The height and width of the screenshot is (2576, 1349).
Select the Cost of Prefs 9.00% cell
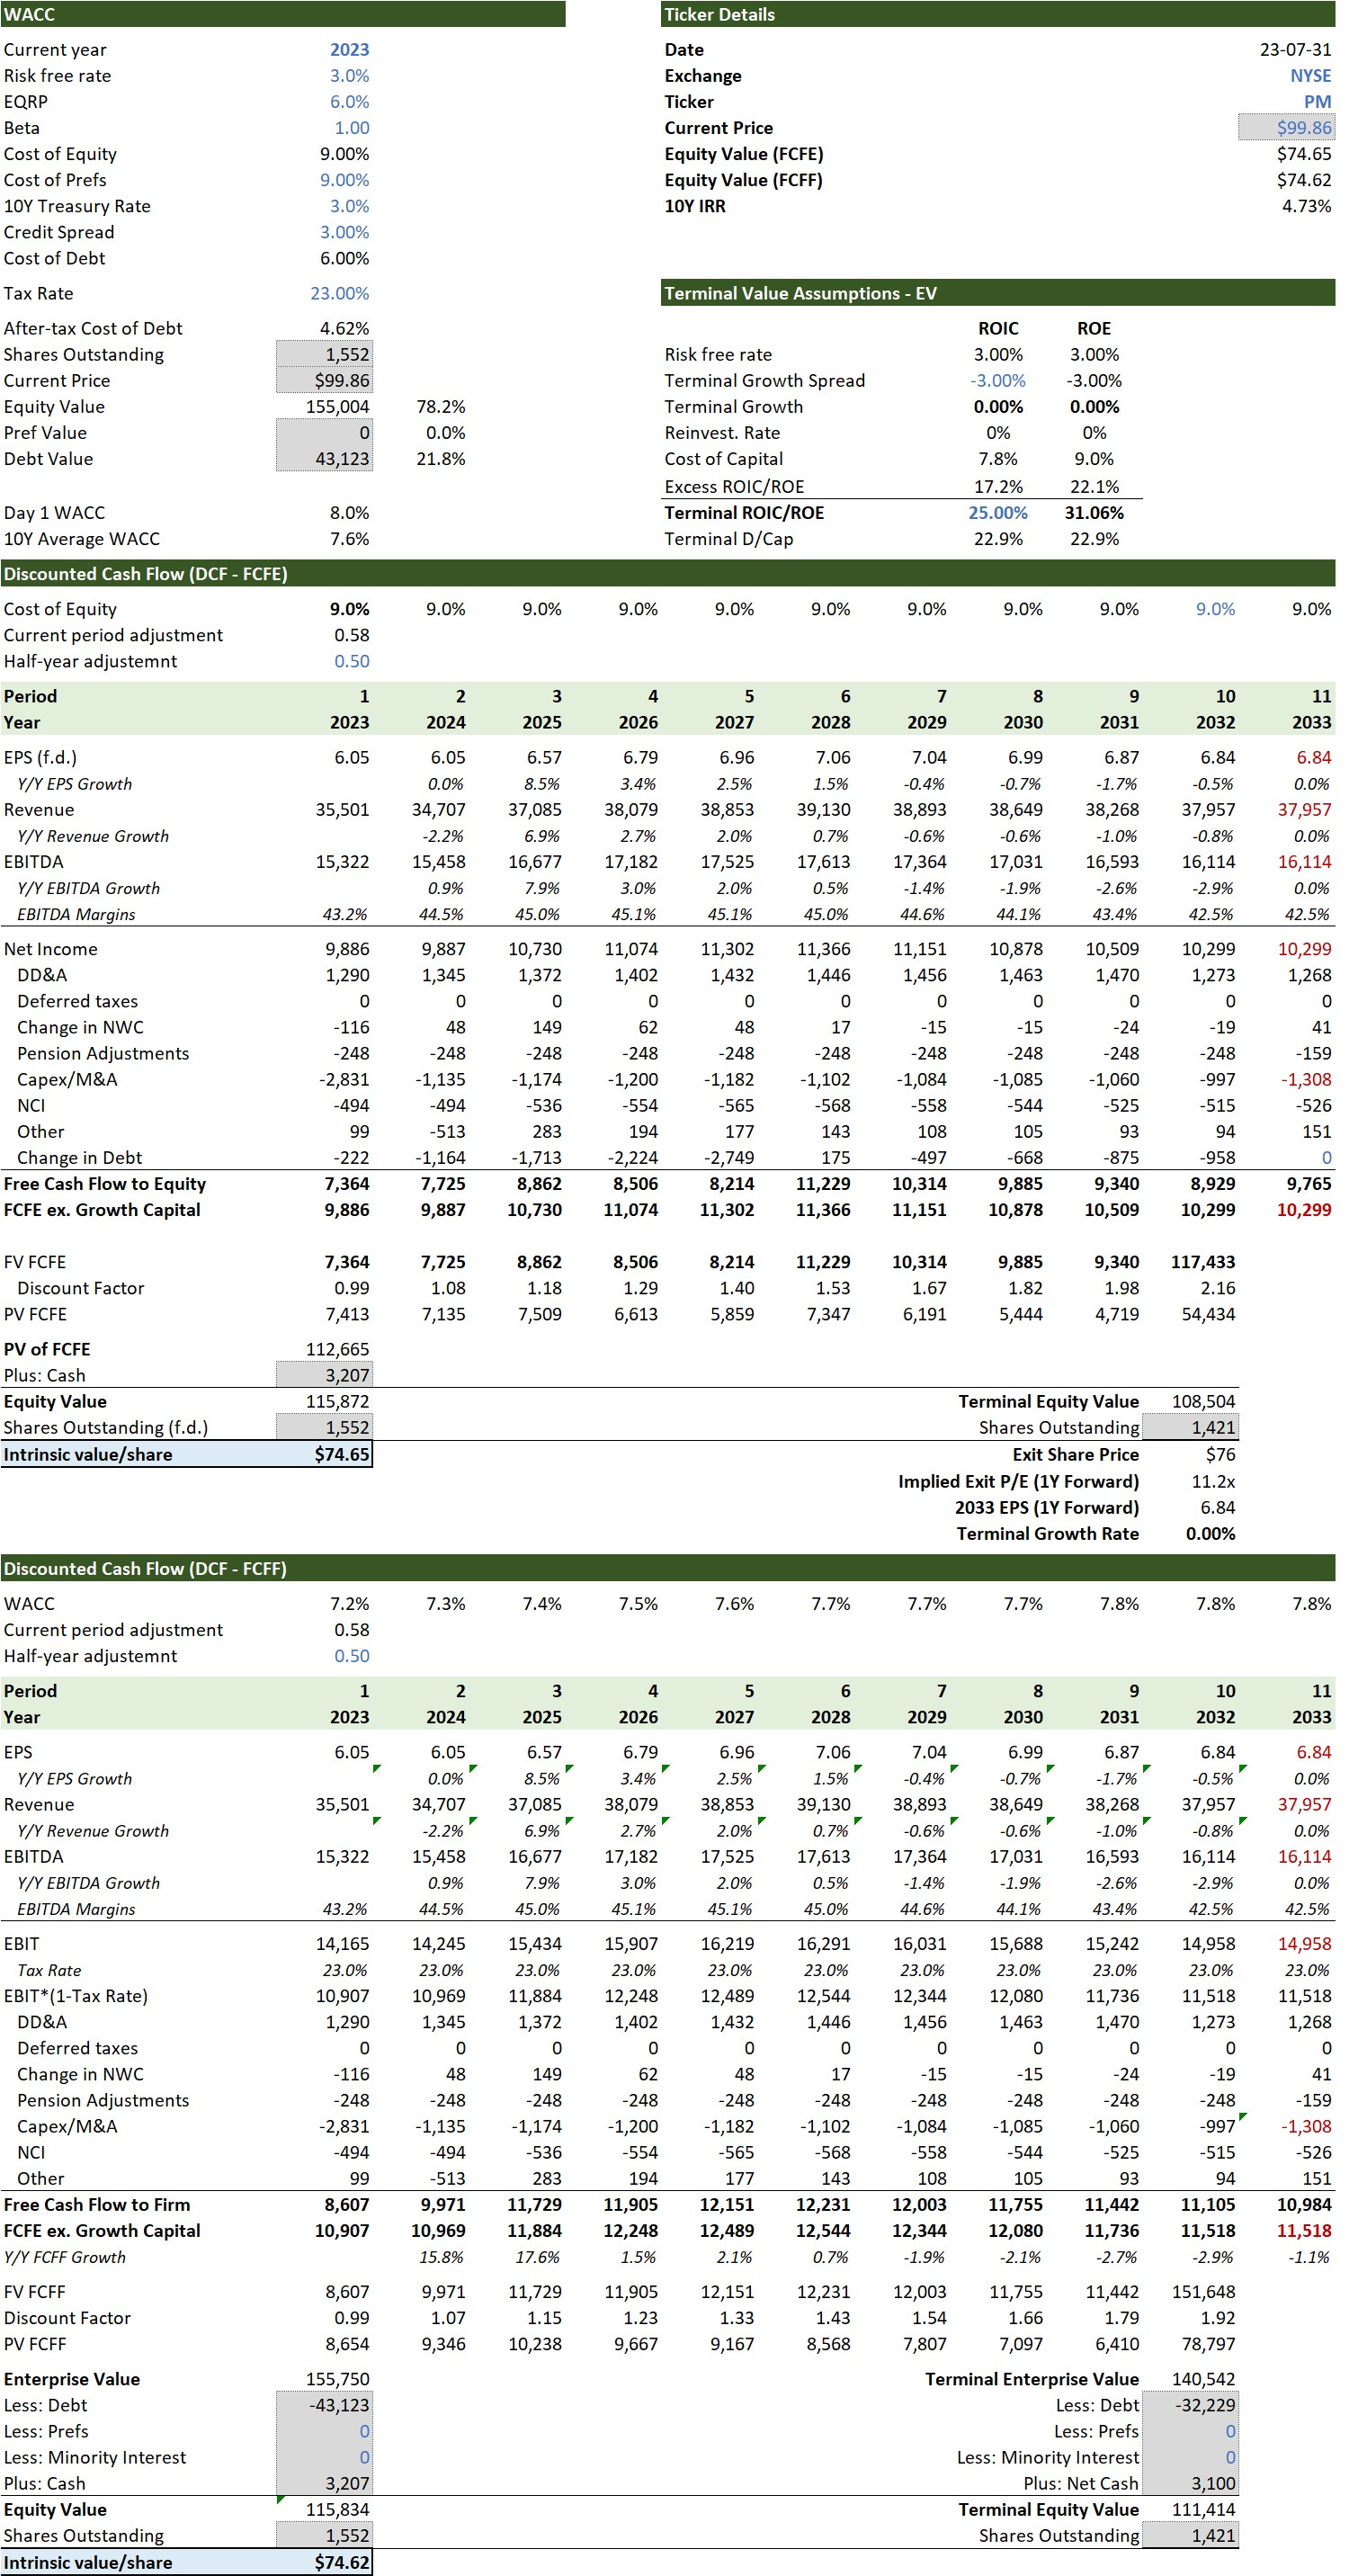click(344, 180)
